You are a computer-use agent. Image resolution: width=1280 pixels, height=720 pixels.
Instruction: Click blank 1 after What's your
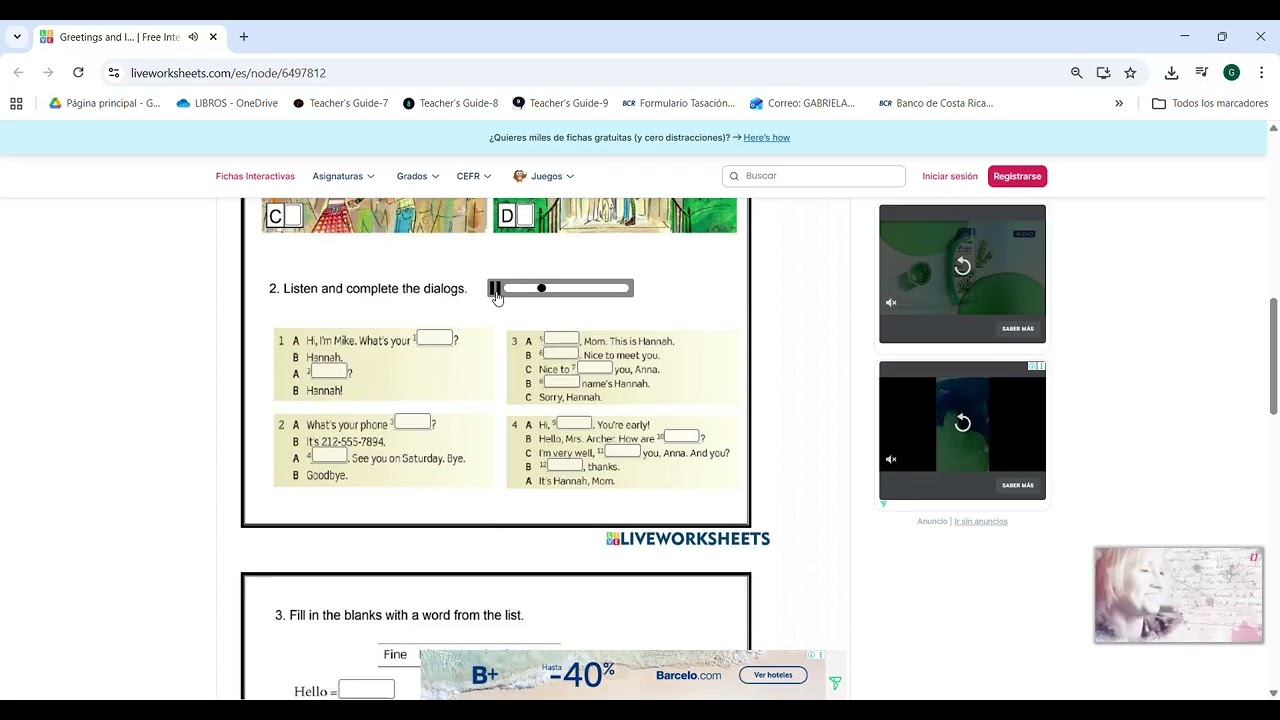click(x=435, y=338)
